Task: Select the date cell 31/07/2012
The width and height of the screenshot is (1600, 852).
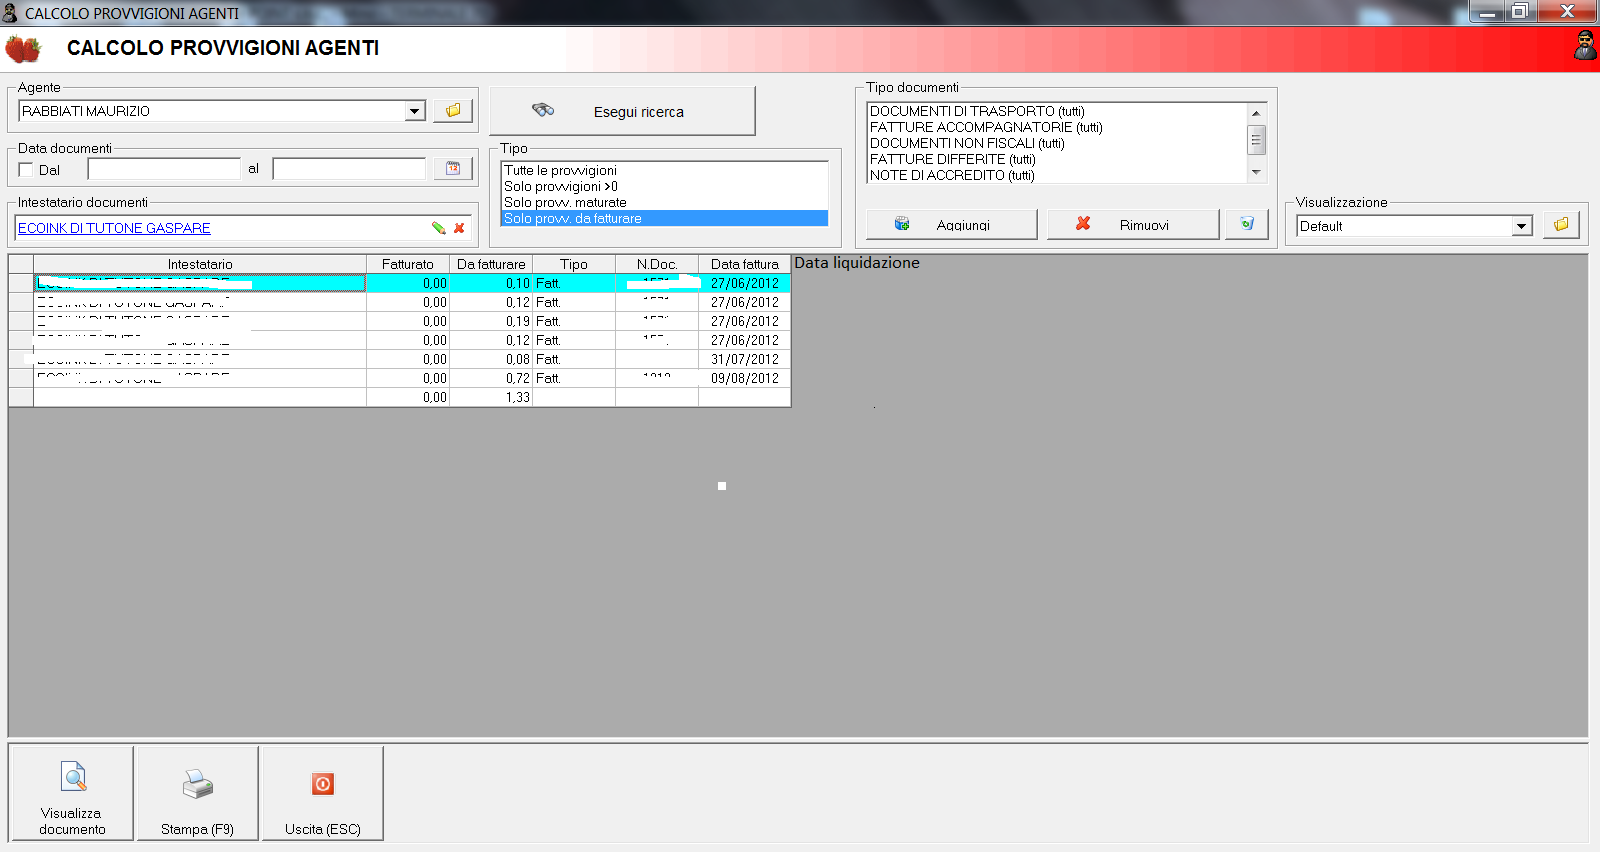Action: [745, 359]
